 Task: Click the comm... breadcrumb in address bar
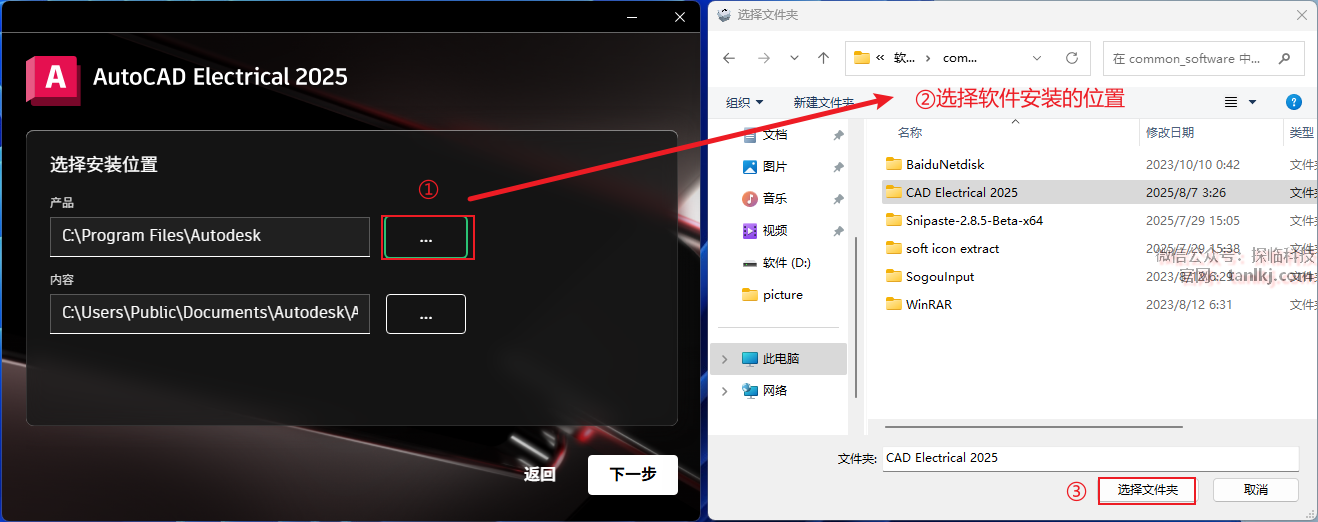pos(960,58)
